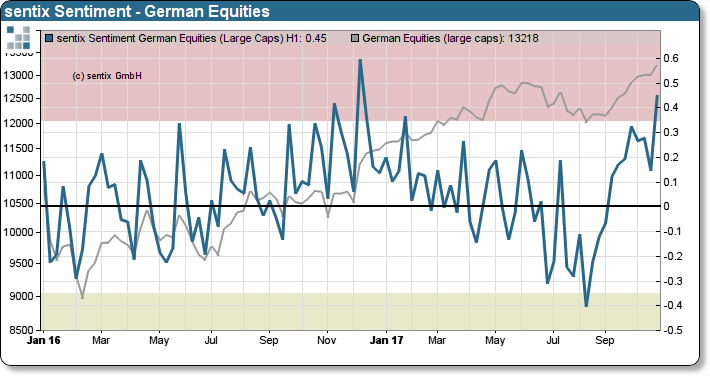
Task: Click the 0 label on the right axis
Action: pyautogui.click(x=666, y=206)
